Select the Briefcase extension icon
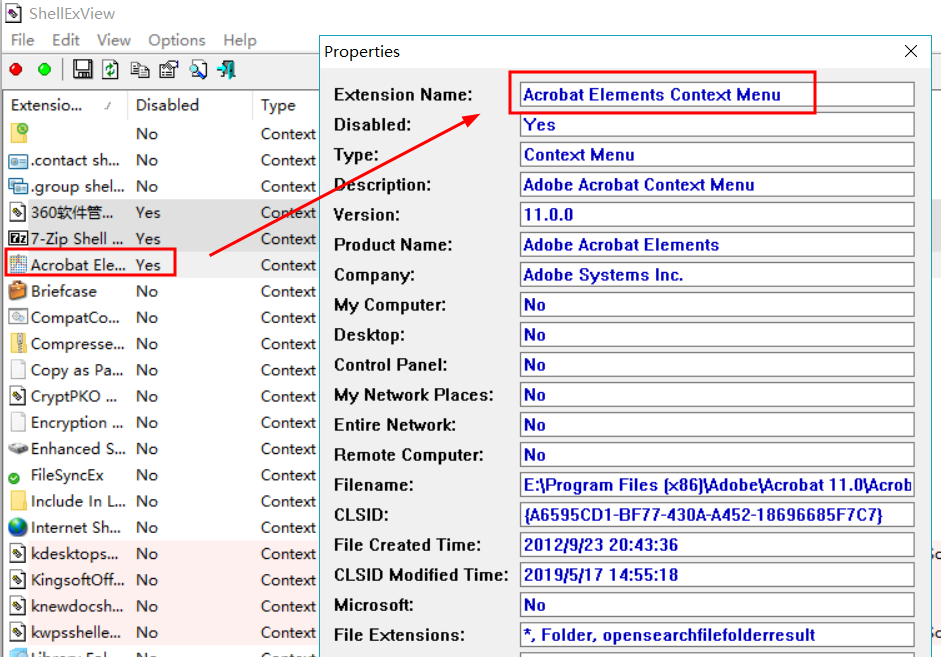This screenshot has height=657, width=941. coord(18,291)
